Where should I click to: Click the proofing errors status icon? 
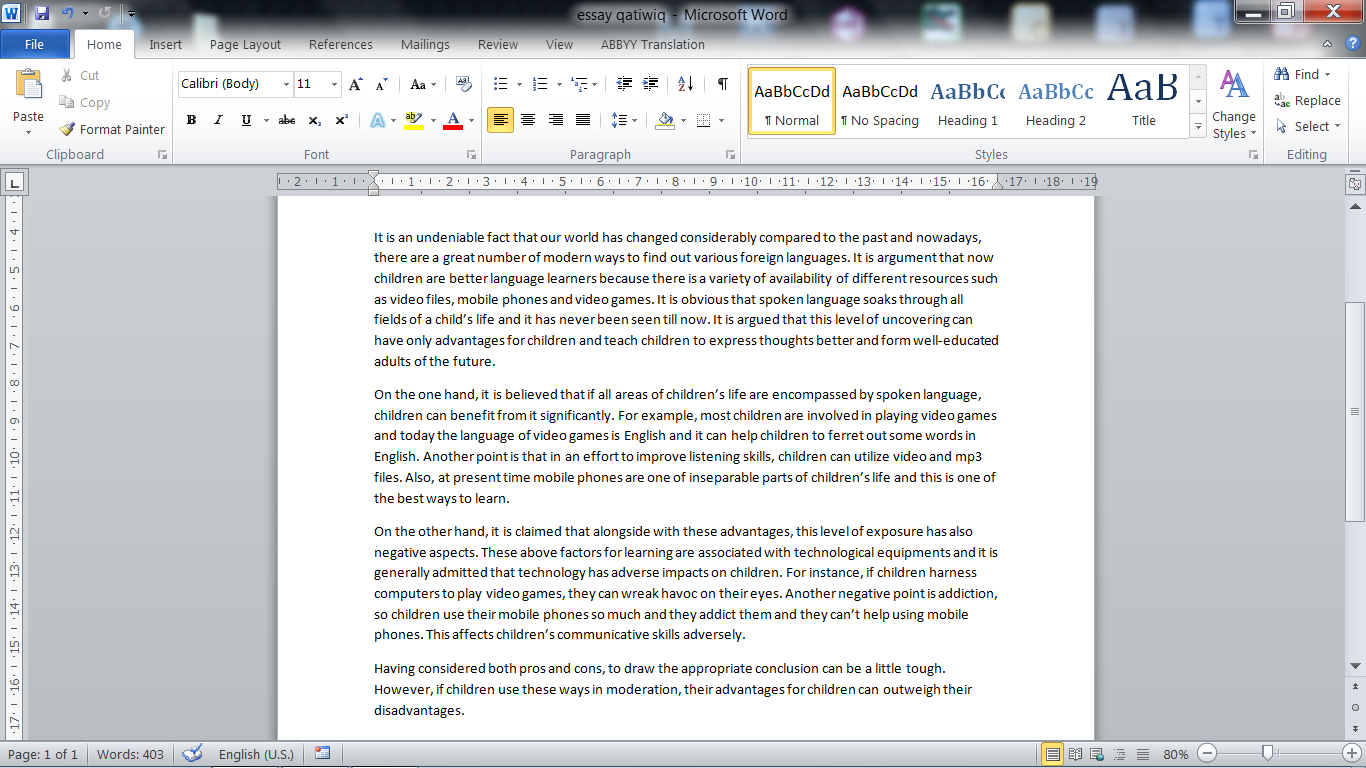point(192,754)
